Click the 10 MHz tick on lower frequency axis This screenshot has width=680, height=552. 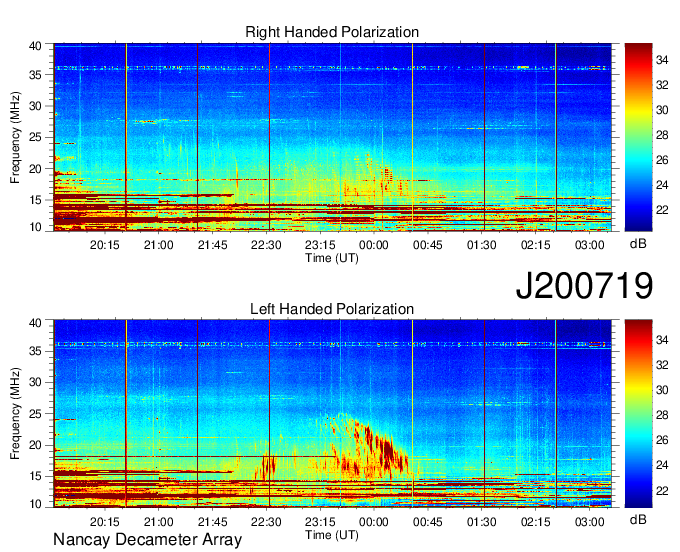(36, 504)
